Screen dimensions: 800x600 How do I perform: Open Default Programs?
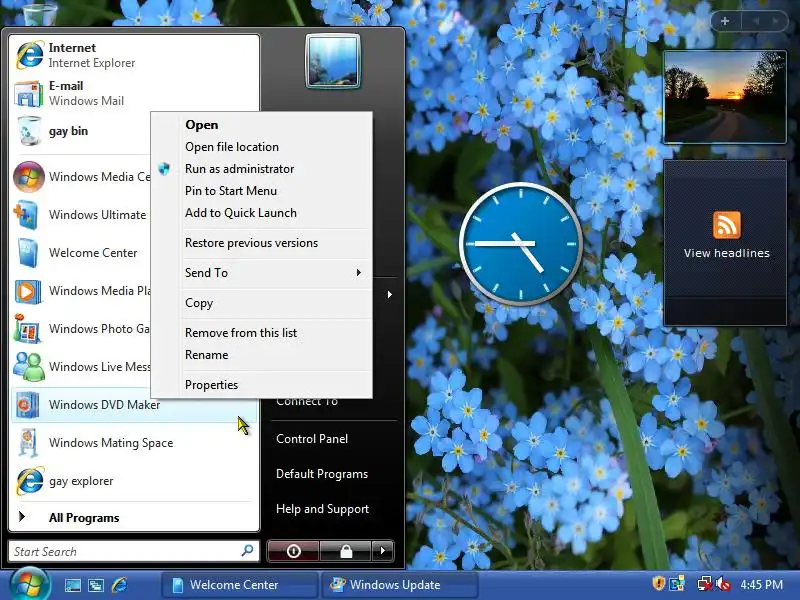[x=322, y=474]
